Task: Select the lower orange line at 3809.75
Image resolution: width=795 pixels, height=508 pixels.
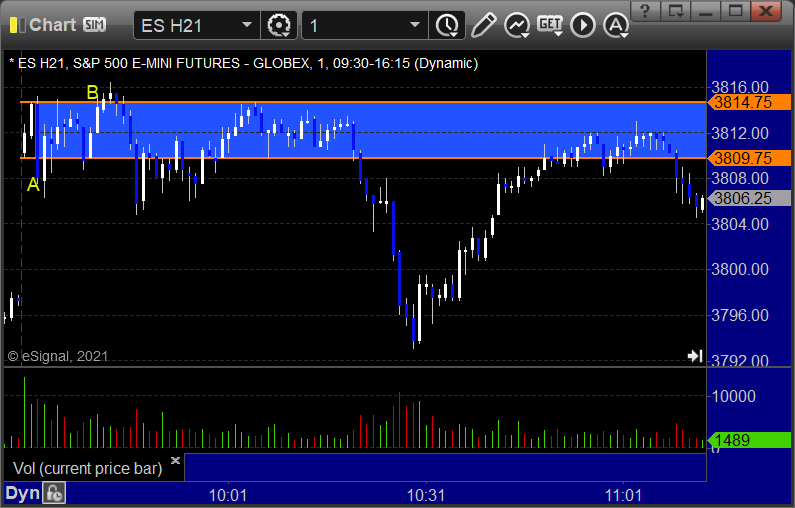Action: (363, 158)
